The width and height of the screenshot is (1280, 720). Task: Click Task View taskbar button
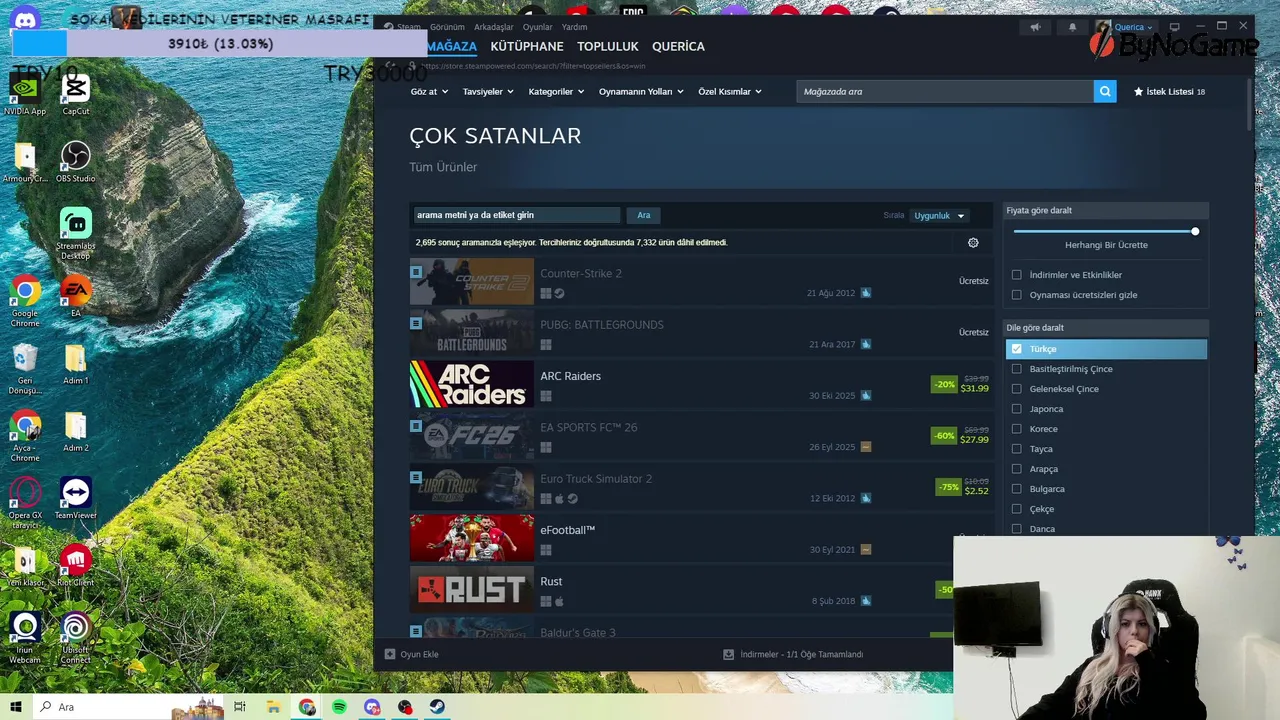(240, 707)
